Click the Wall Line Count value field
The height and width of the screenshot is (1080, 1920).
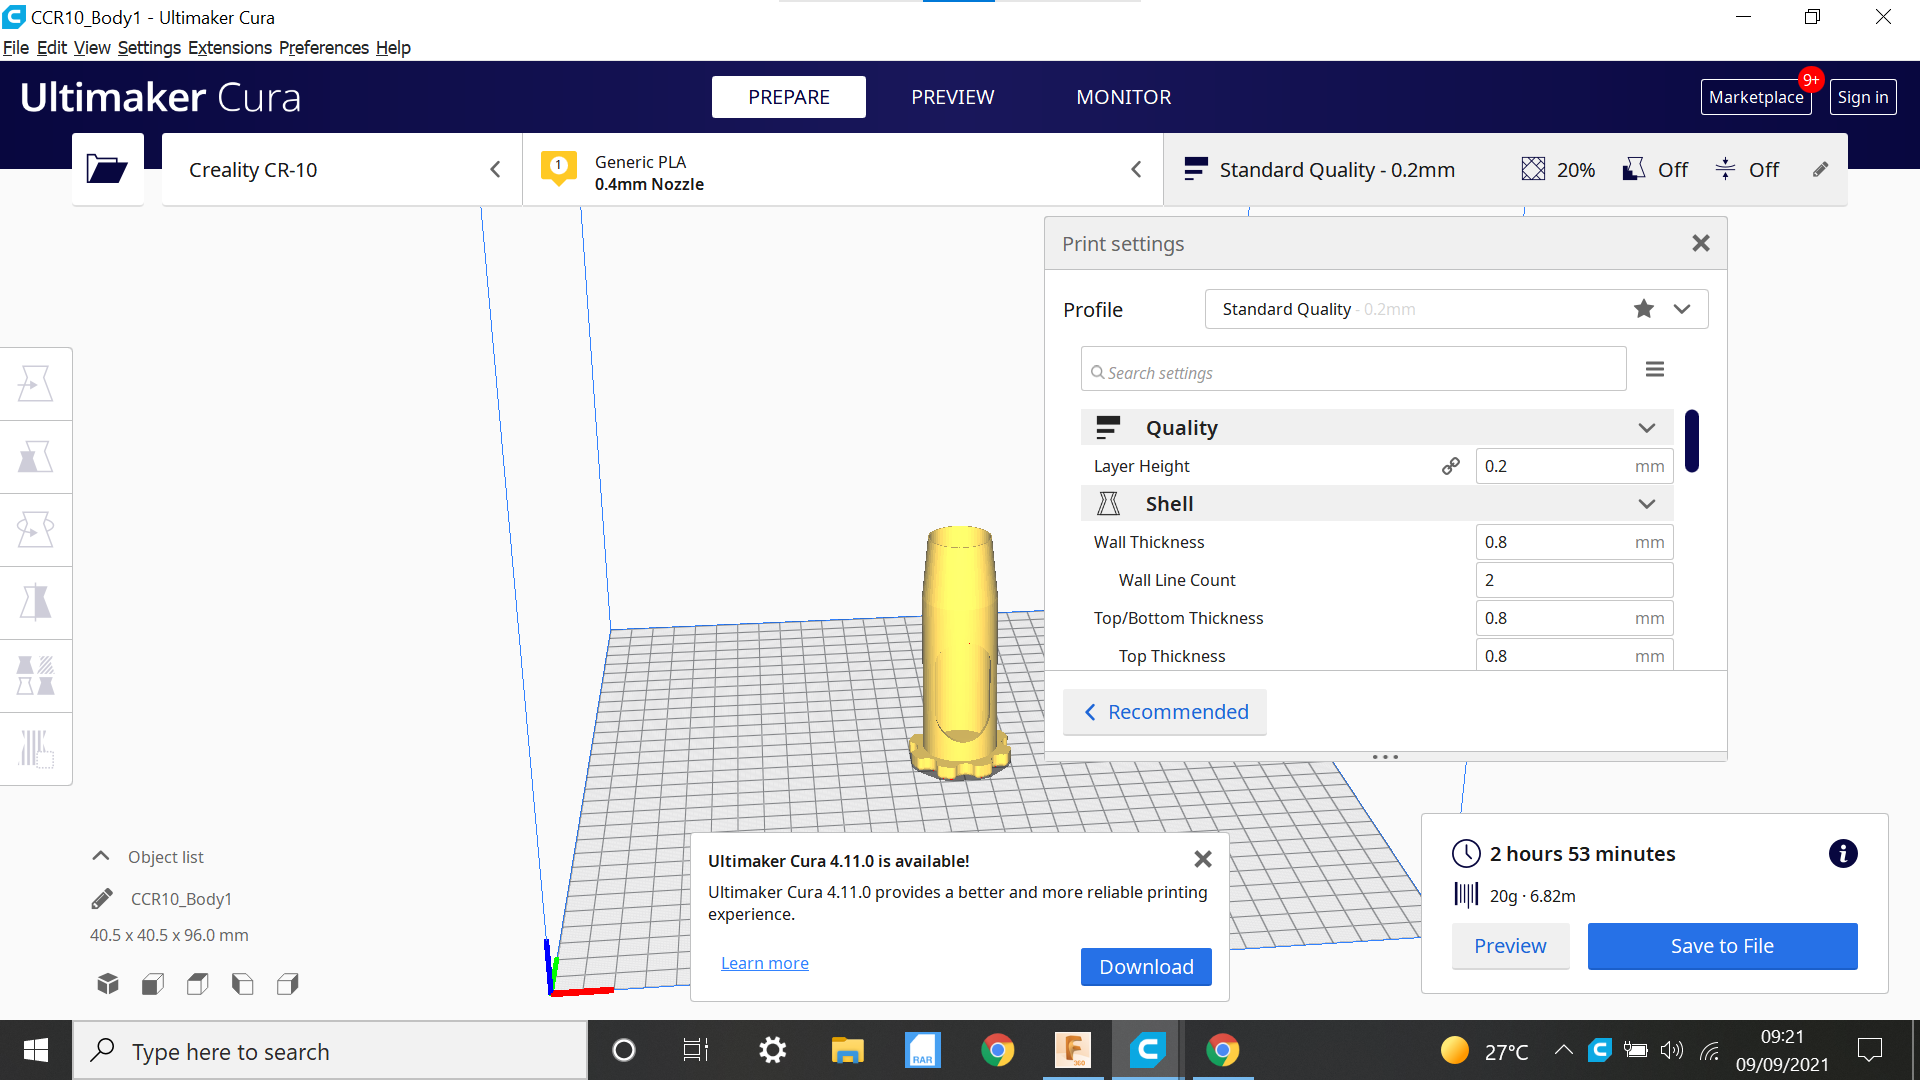[x=1574, y=580]
